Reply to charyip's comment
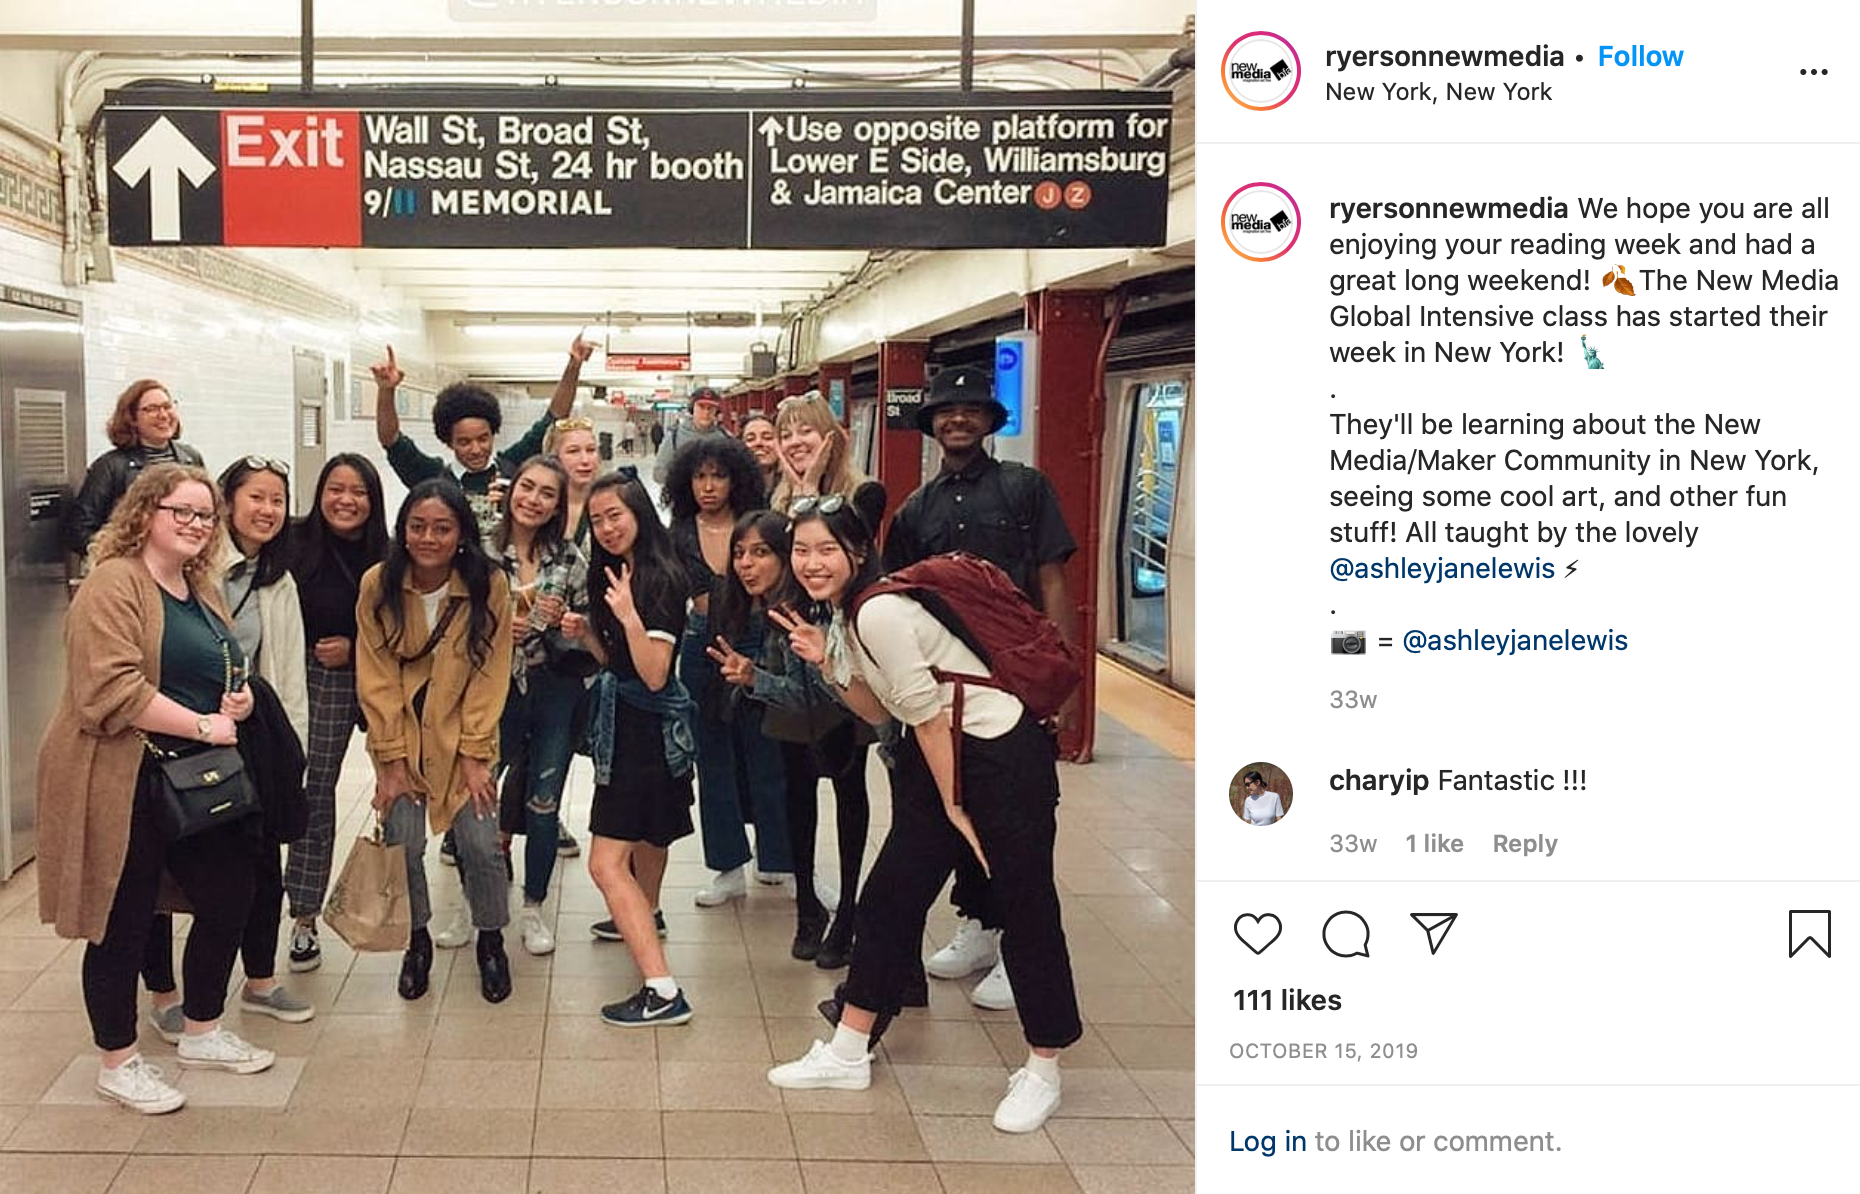Screen dimensions: 1860x1194 [1524, 844]
